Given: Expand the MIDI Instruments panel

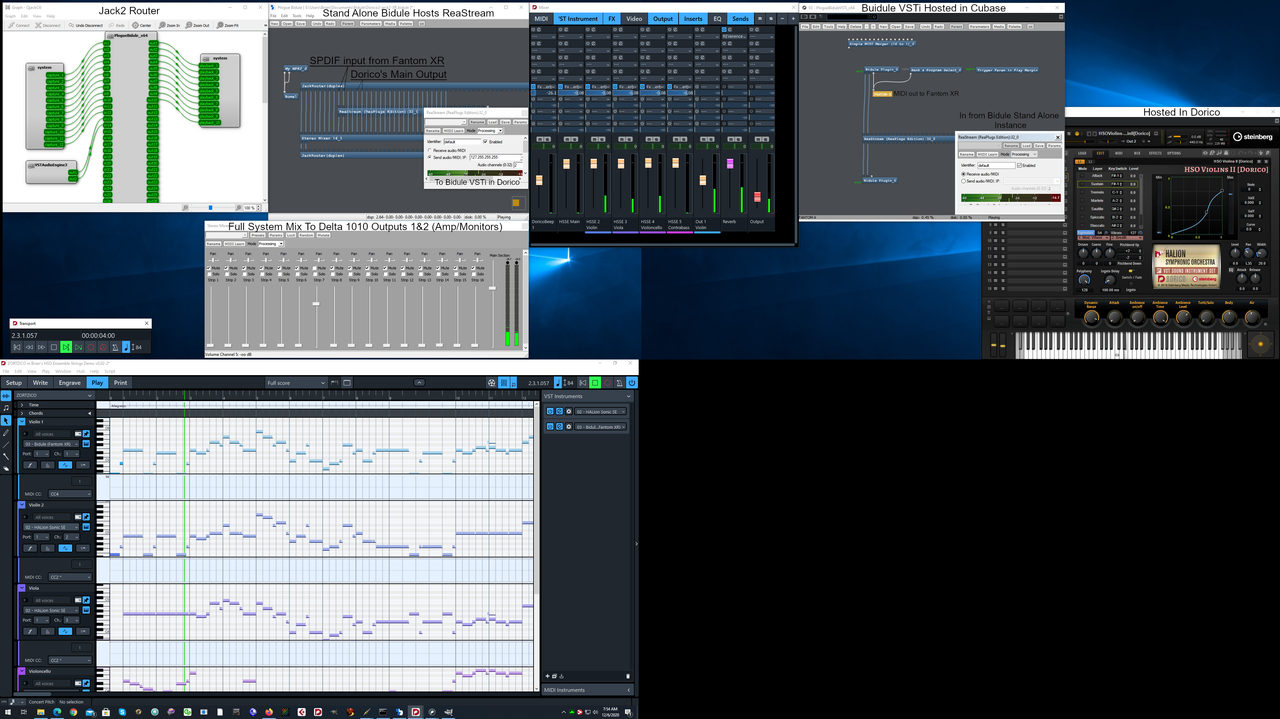Looking at the screenshot, I should pos(628,690).
